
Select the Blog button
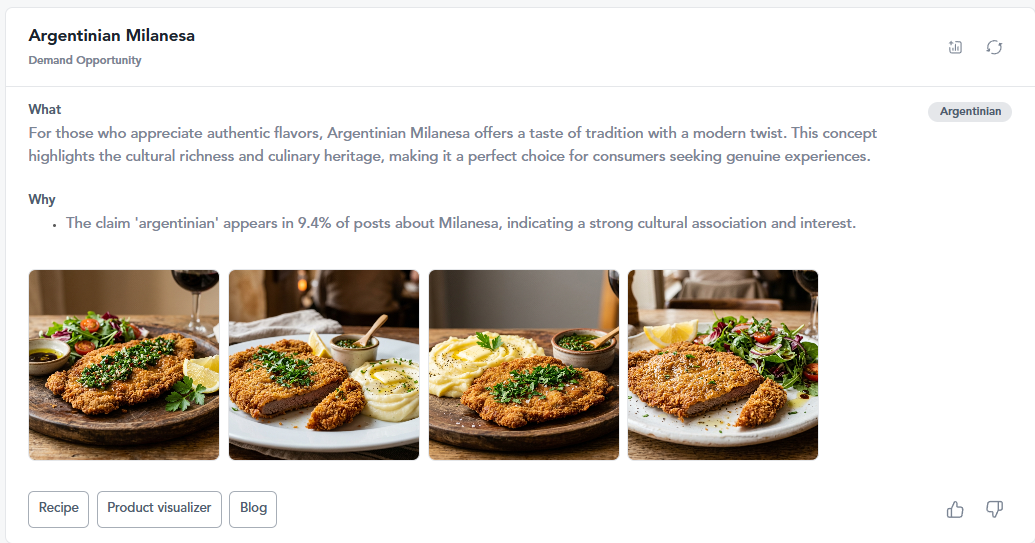pos(253,509)
